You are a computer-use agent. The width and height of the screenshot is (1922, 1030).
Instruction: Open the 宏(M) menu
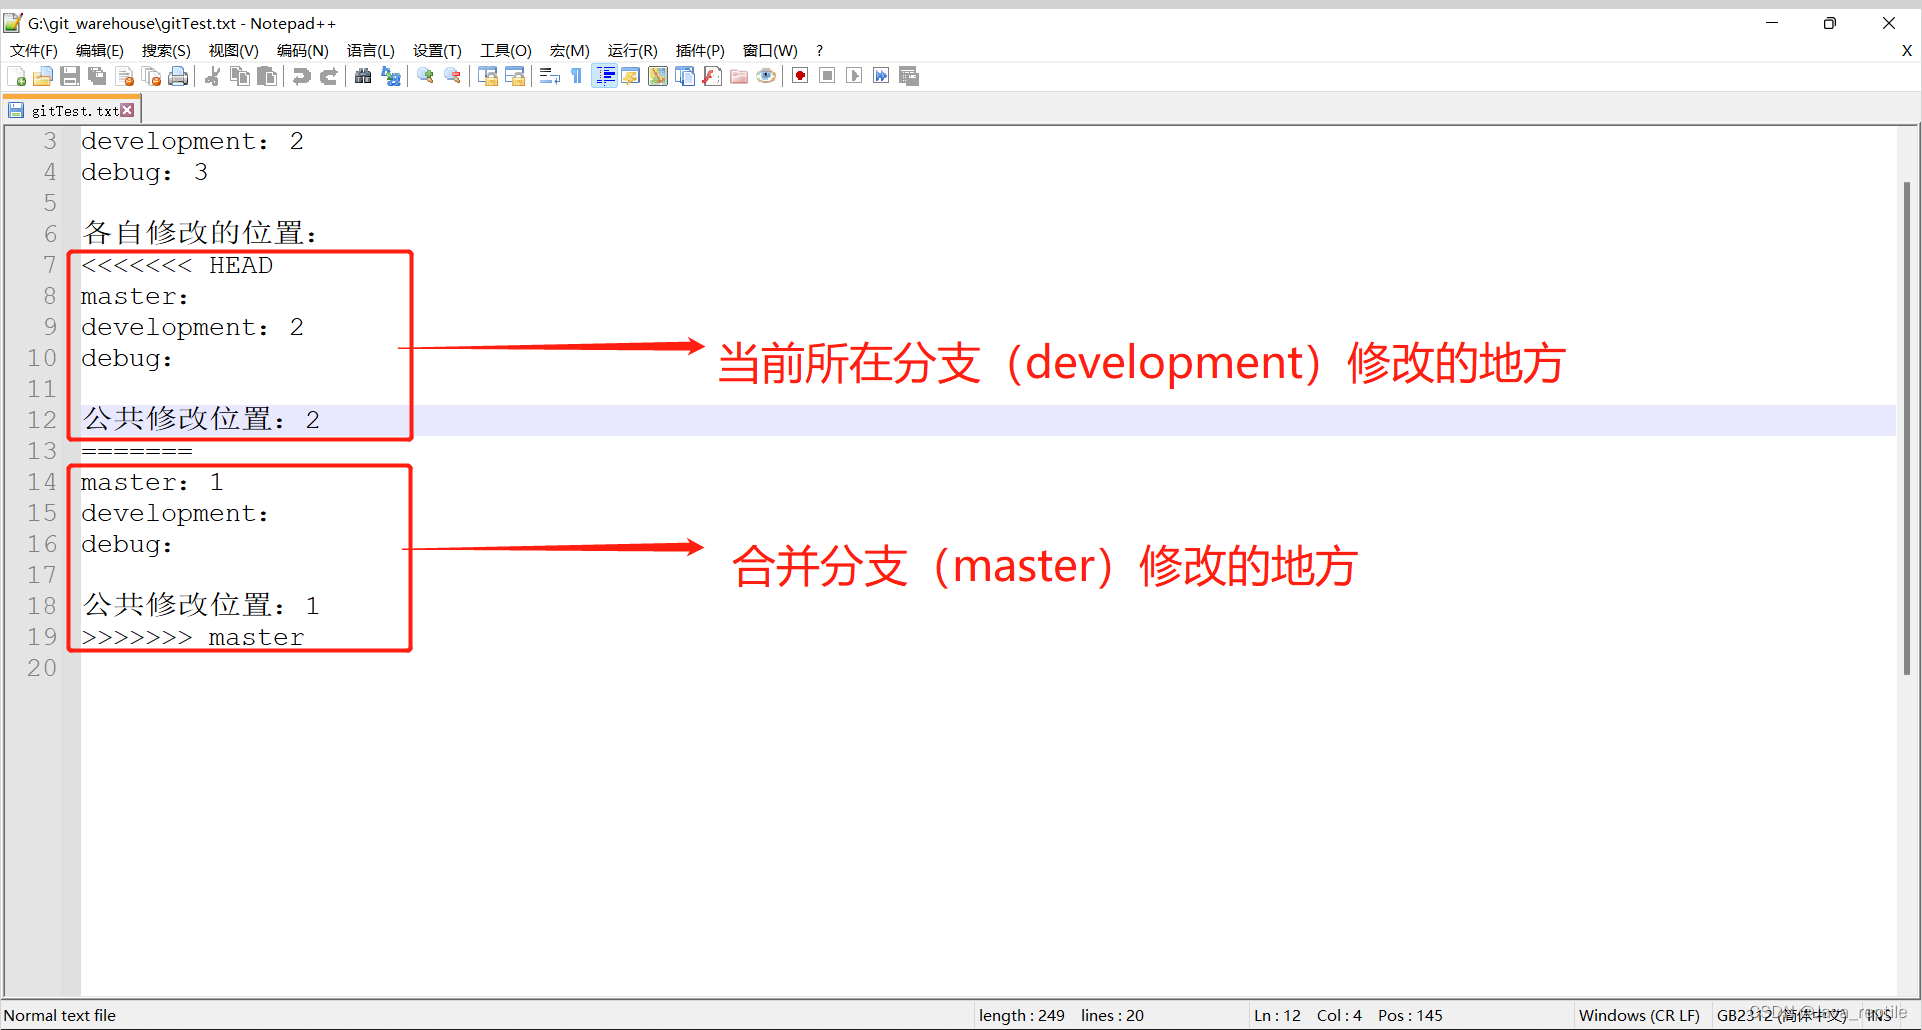coord(570,50)
